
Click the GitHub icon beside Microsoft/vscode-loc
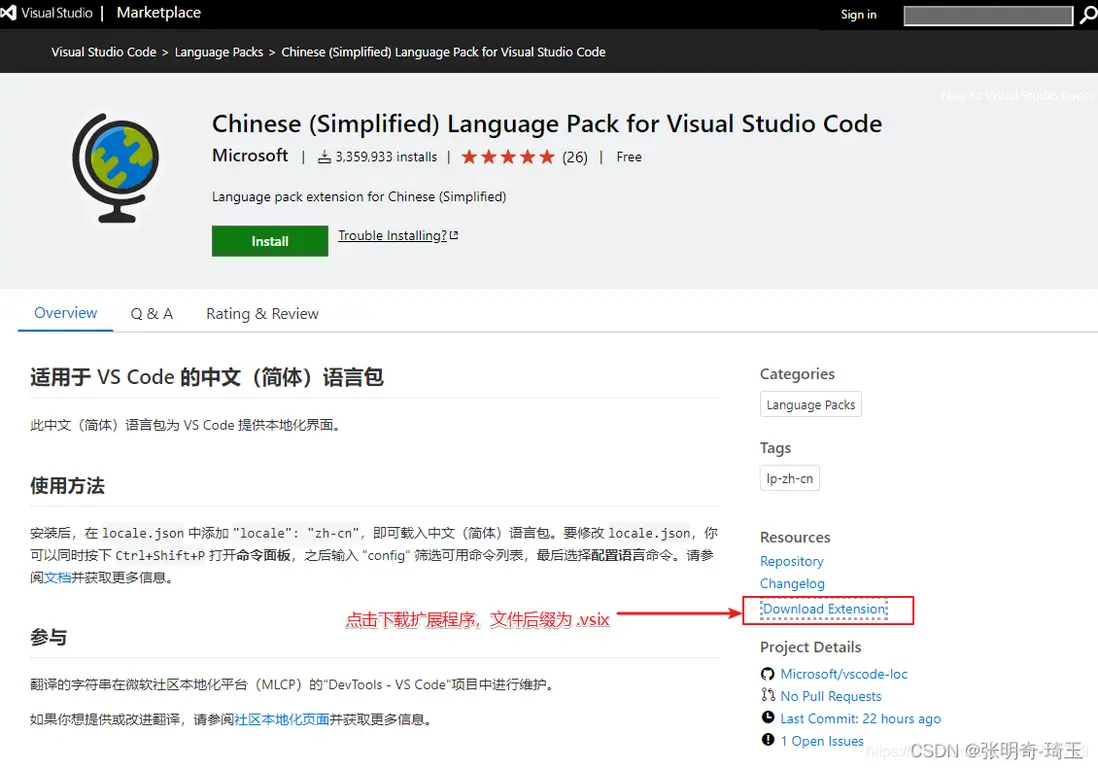coord(767,674)
